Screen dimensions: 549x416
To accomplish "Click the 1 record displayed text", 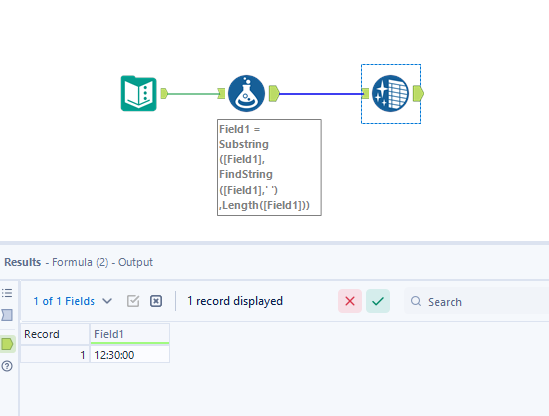I will 235,301.
